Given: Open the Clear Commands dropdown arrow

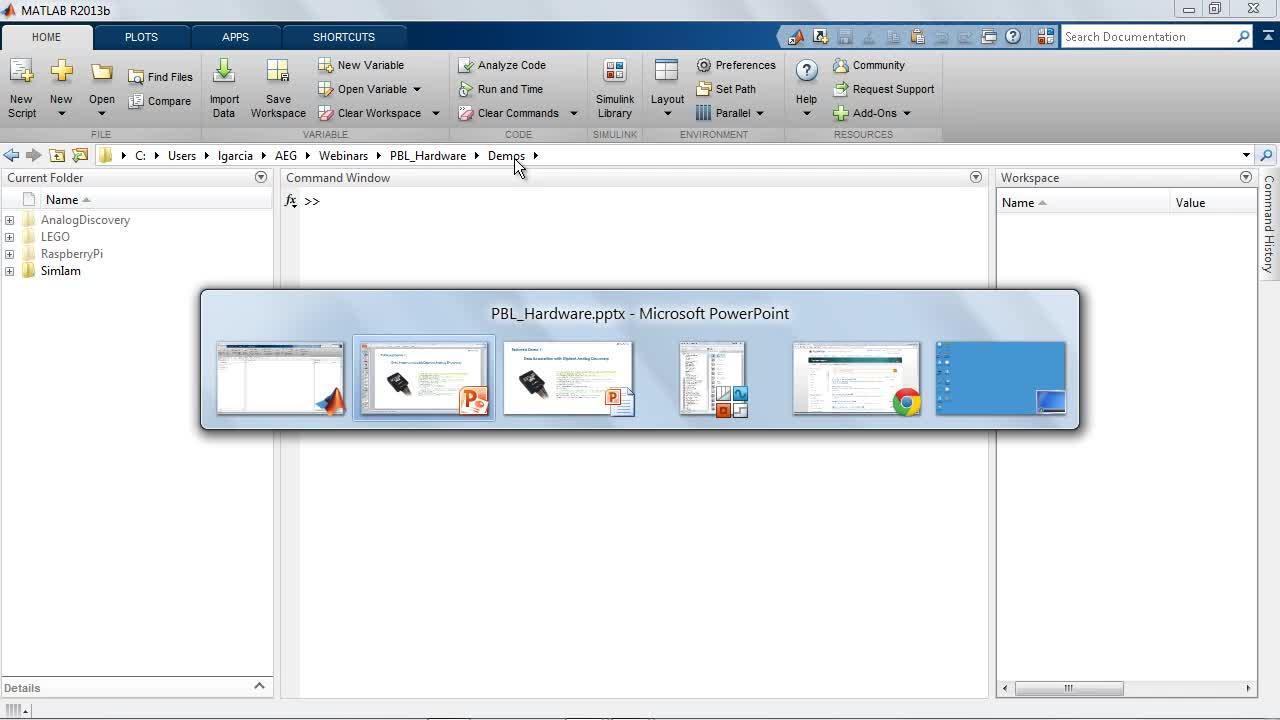Looking at the screenshot, I should 573,113.
